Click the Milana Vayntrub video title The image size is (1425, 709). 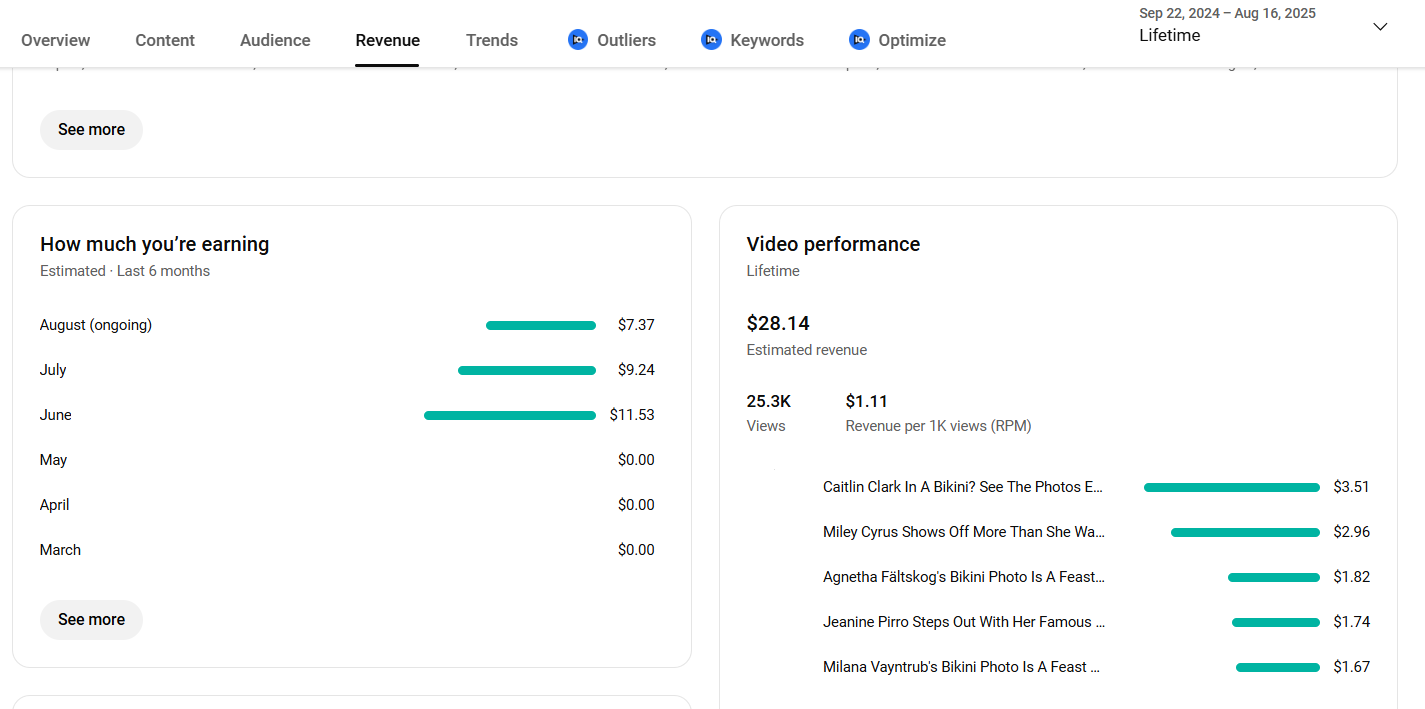coord(961,667)
